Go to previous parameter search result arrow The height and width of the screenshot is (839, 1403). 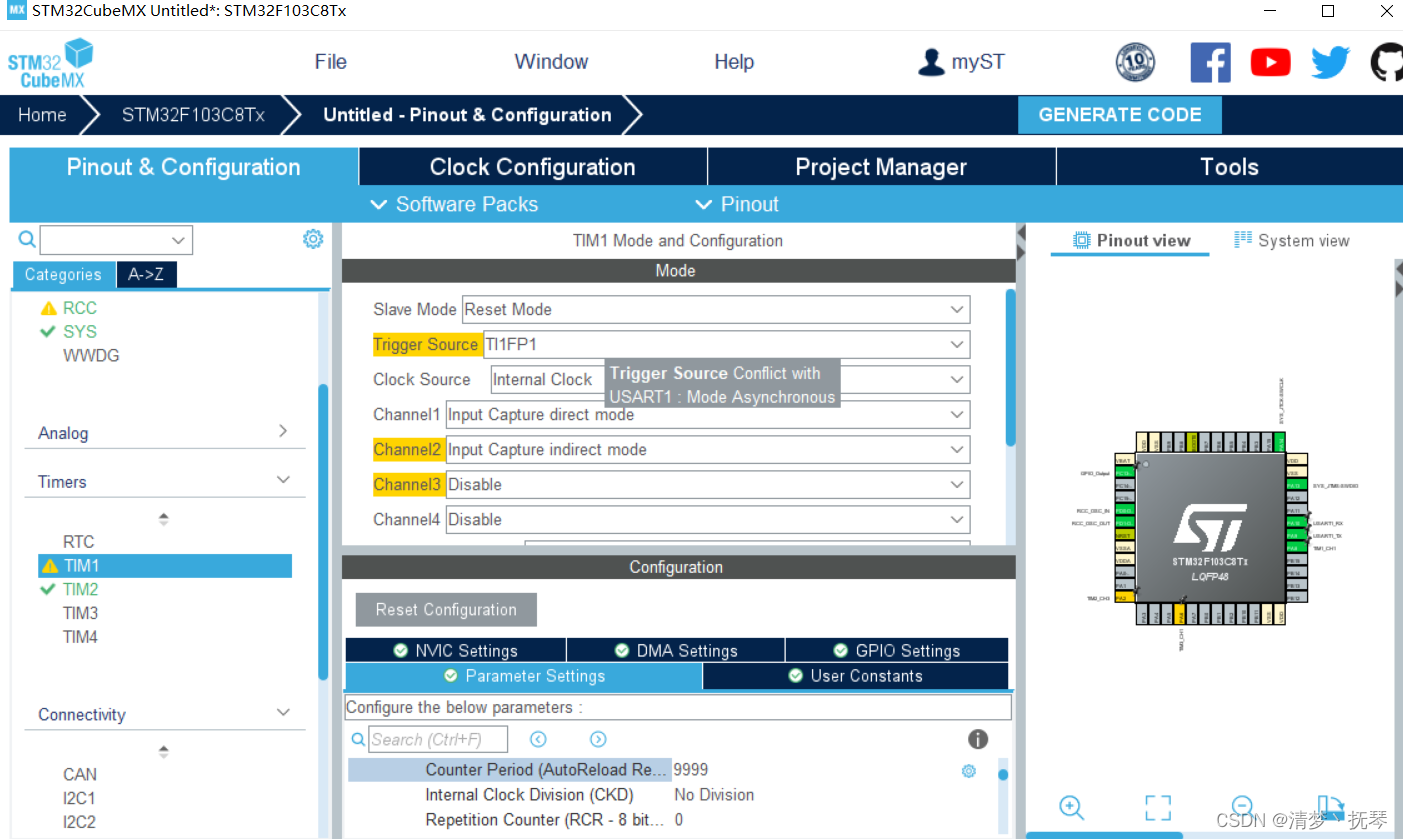[x=538, y=740]
